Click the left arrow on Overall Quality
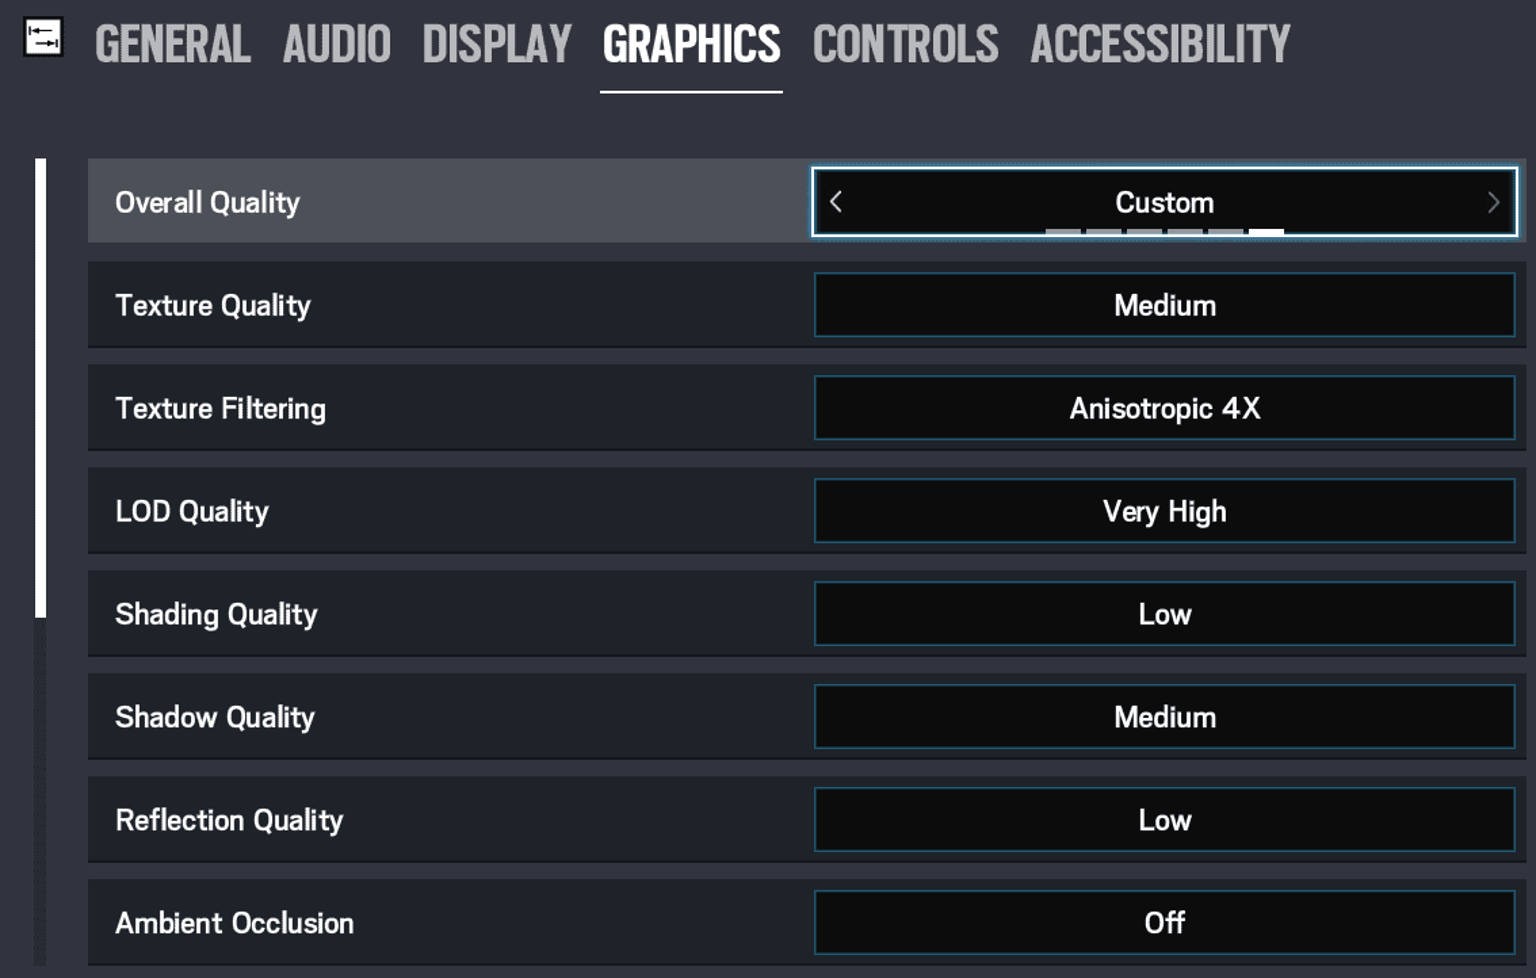Viewport: 1536px width, 978px height. point(836,202)
